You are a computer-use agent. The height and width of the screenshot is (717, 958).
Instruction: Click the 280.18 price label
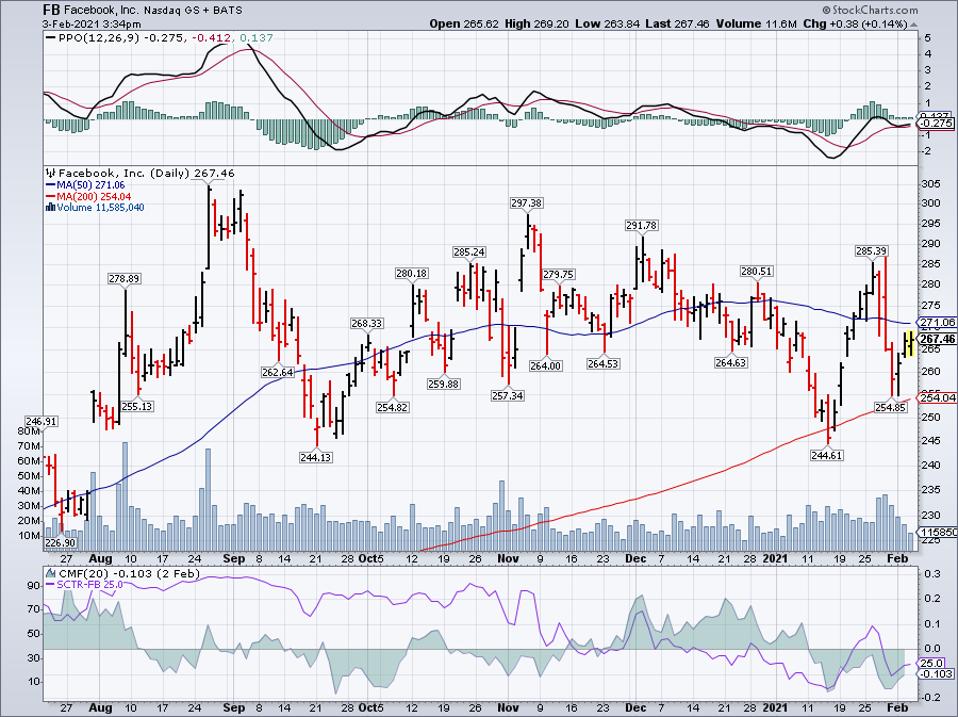tap(412, 273)
